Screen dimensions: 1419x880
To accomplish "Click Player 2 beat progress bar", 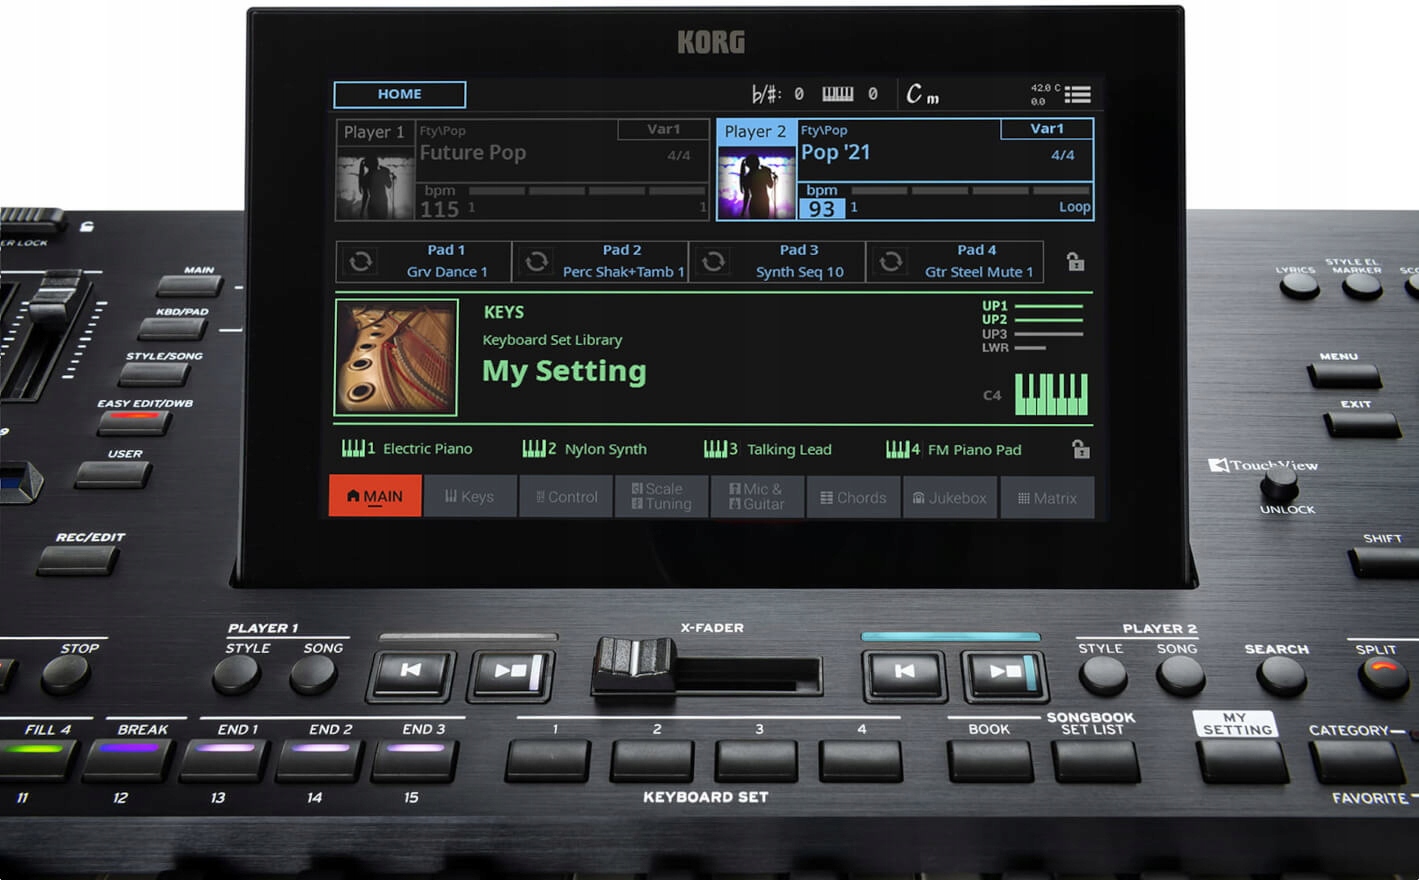I will (x=969, y=190).
